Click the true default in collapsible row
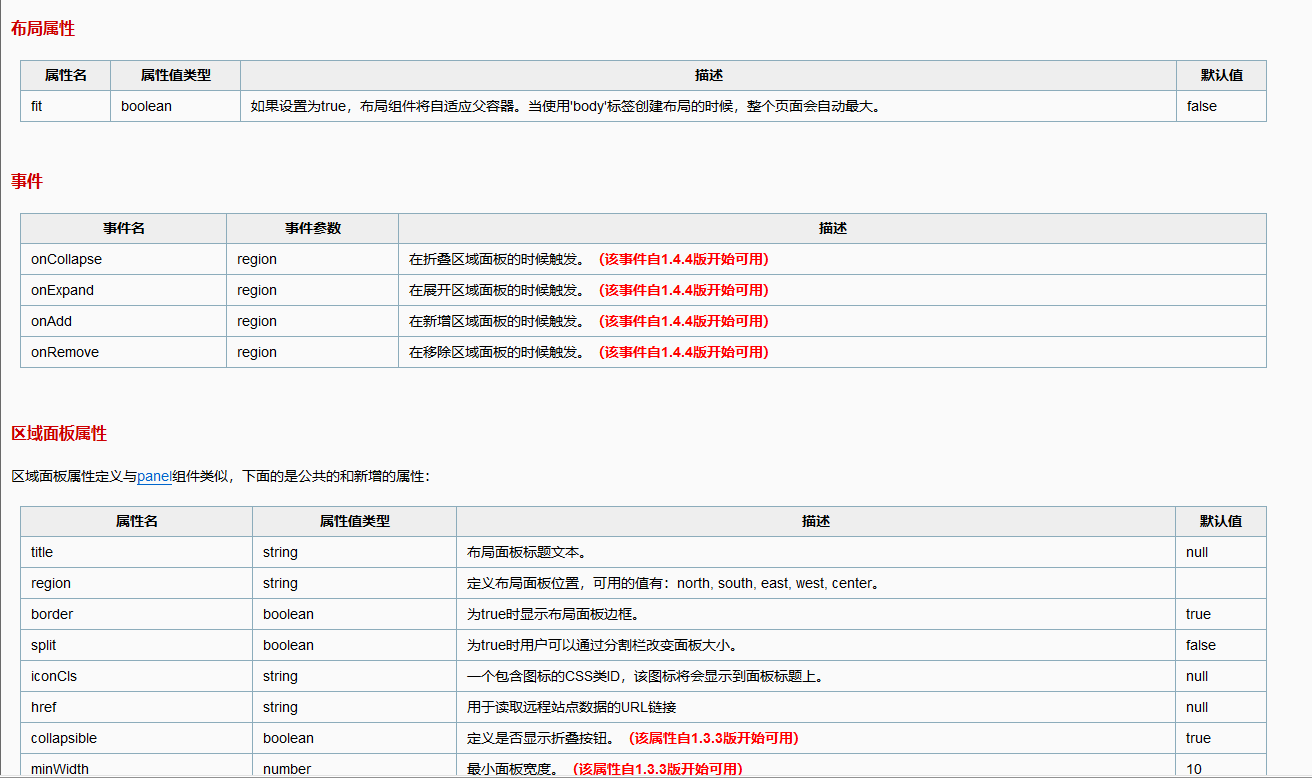This screenshot has width=1312, height=778. click(1198, 738)
